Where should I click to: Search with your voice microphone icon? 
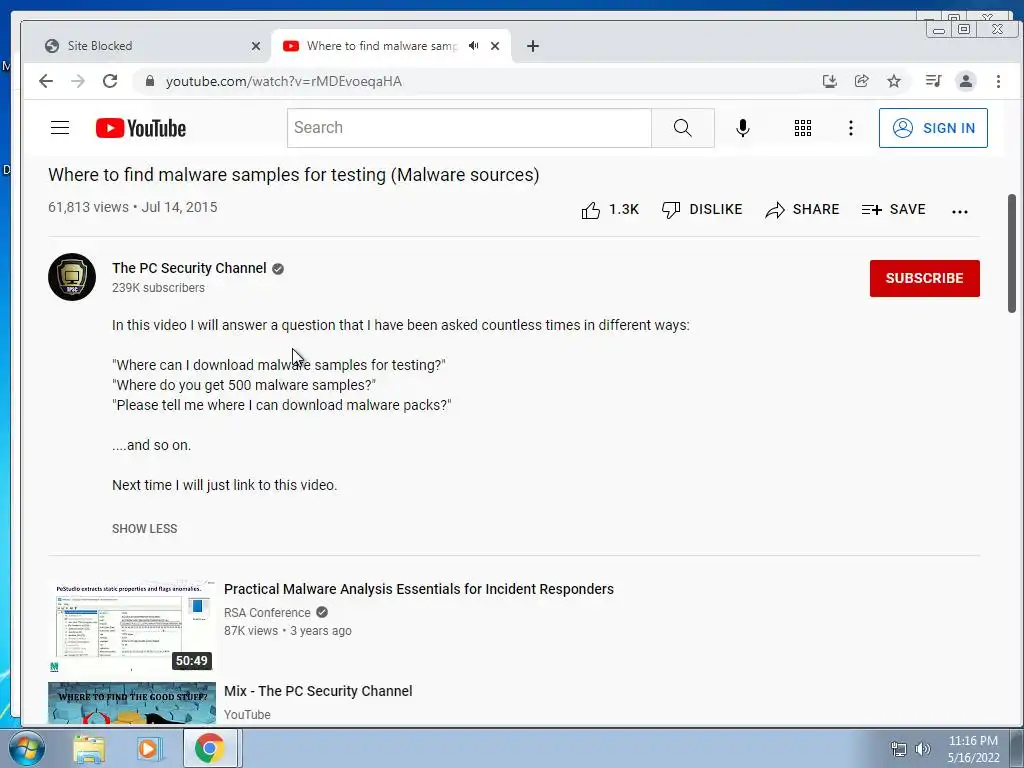coord(743,128)
